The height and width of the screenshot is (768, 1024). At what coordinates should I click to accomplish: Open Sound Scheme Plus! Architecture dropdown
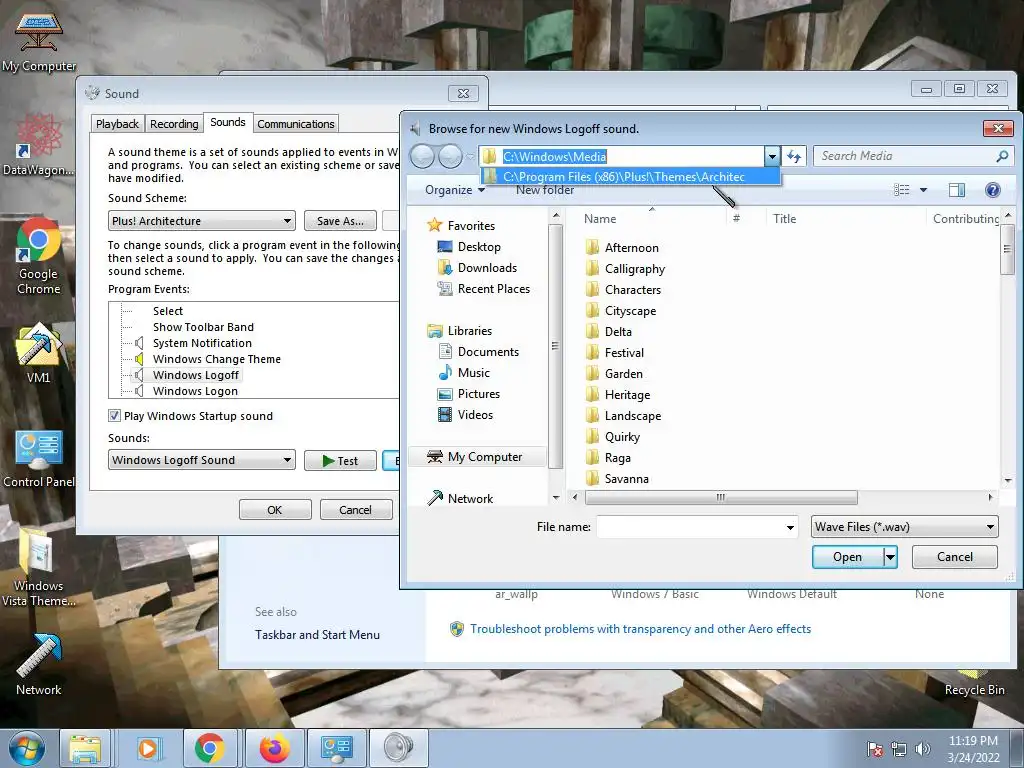click(x=202, y=221)
